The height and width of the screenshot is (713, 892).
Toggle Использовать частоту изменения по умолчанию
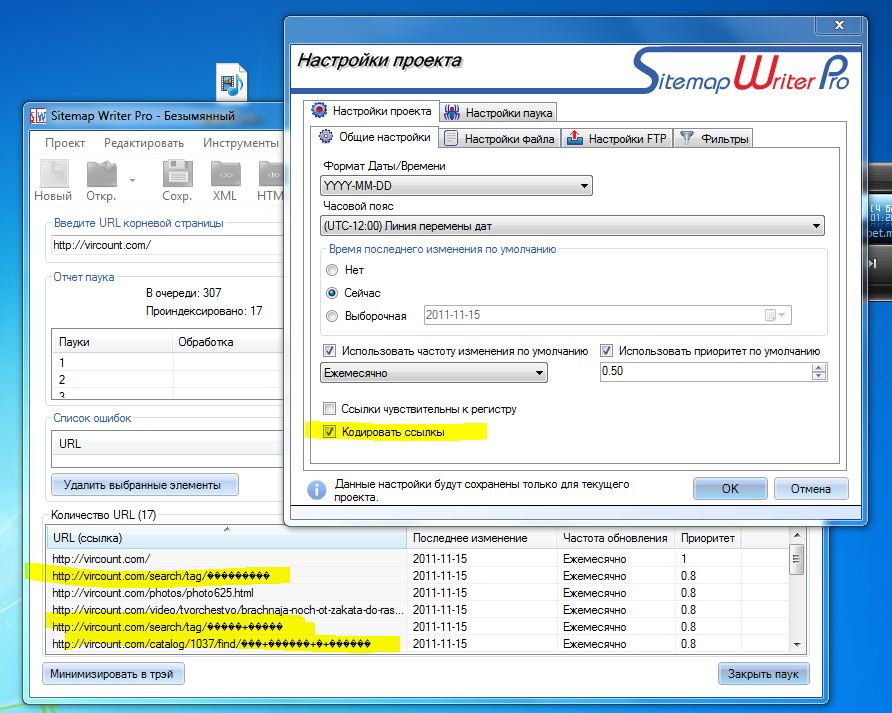tap(329, 351)
